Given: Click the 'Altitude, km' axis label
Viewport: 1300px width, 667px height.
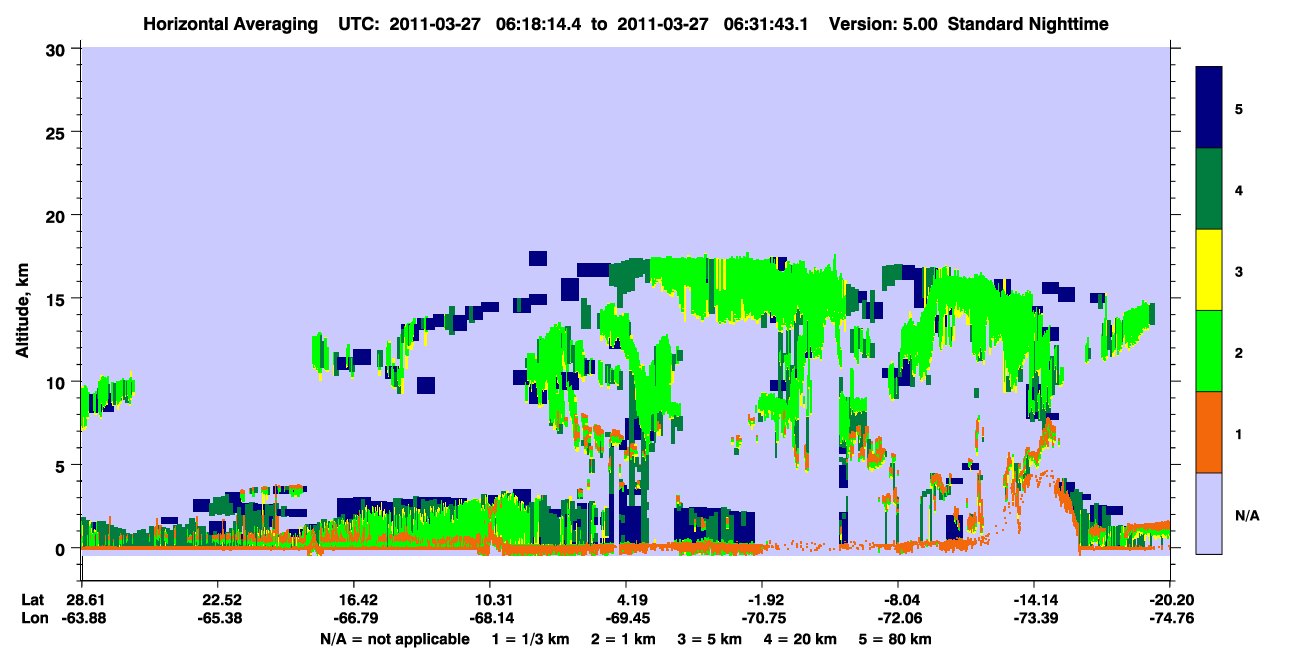Looking at the screenshot, I should (x=22, y=312).
